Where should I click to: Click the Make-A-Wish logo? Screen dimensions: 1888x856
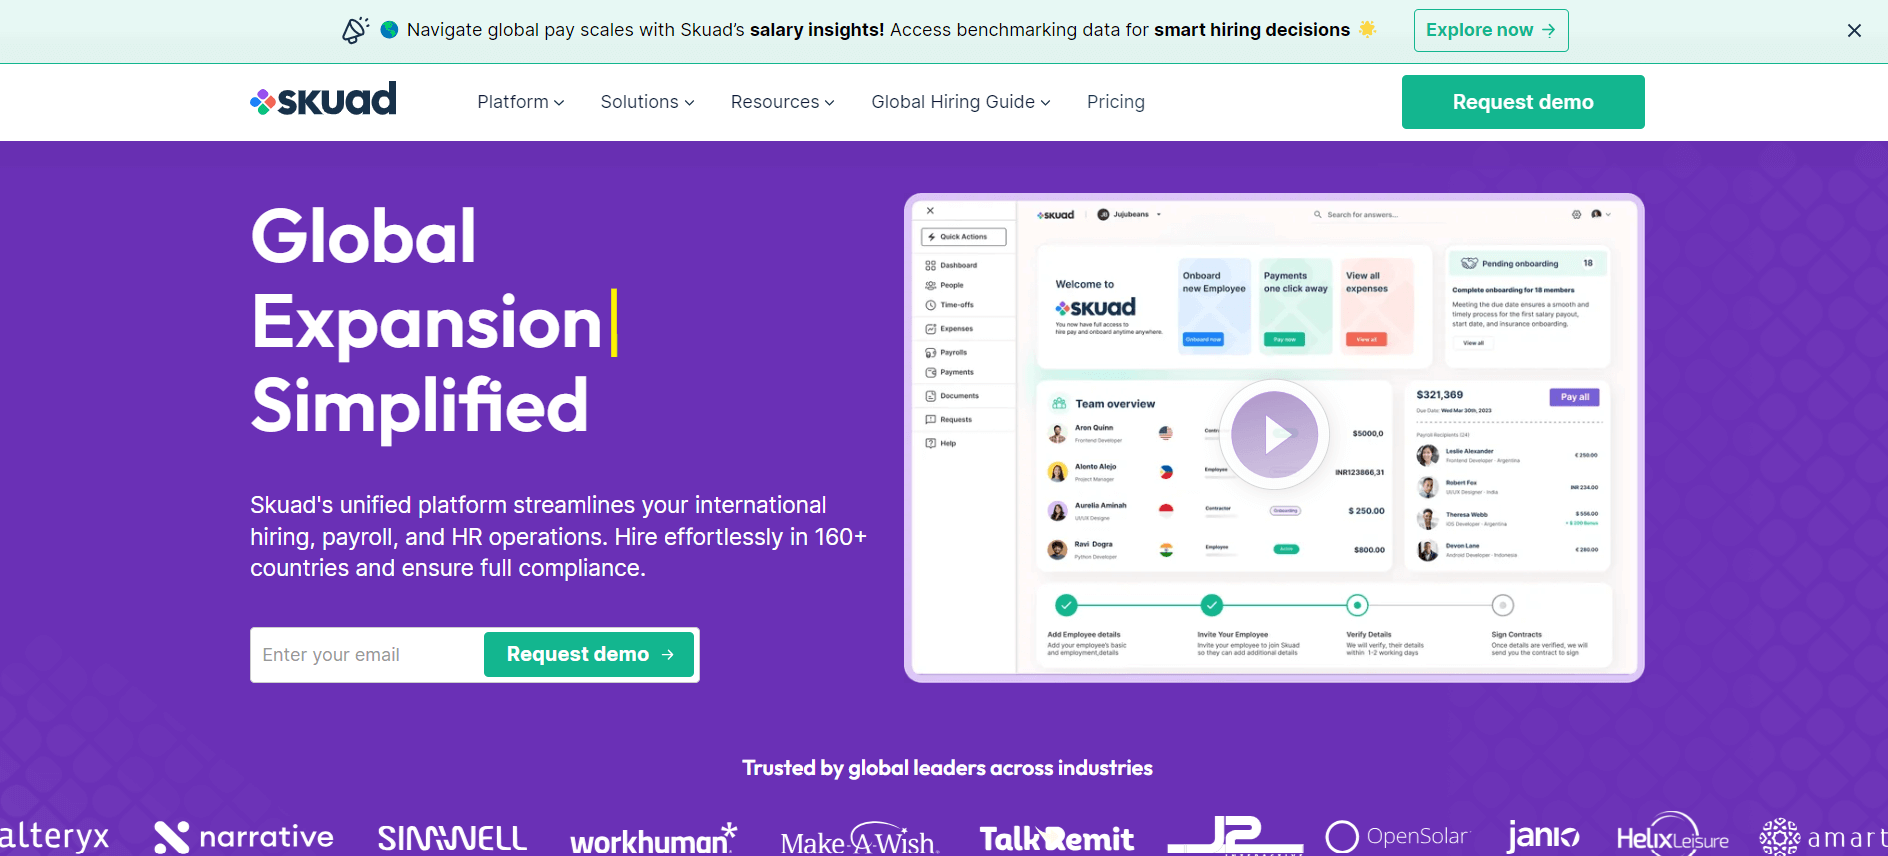[x=859, y=840]
